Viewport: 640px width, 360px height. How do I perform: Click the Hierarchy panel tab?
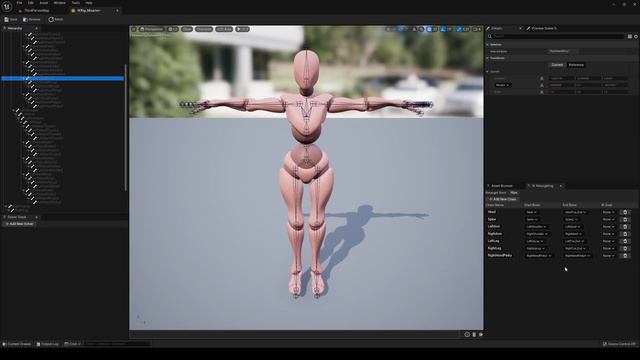pos(15,28)
